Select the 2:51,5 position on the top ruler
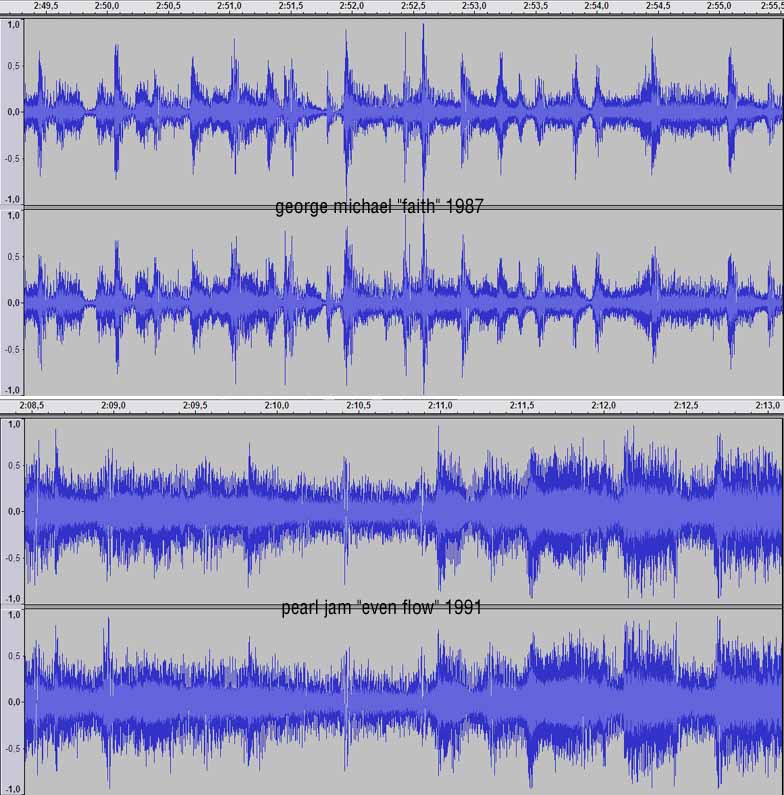Screen dimensions: 784x795 pyautogui.click(x=291, y=6)
